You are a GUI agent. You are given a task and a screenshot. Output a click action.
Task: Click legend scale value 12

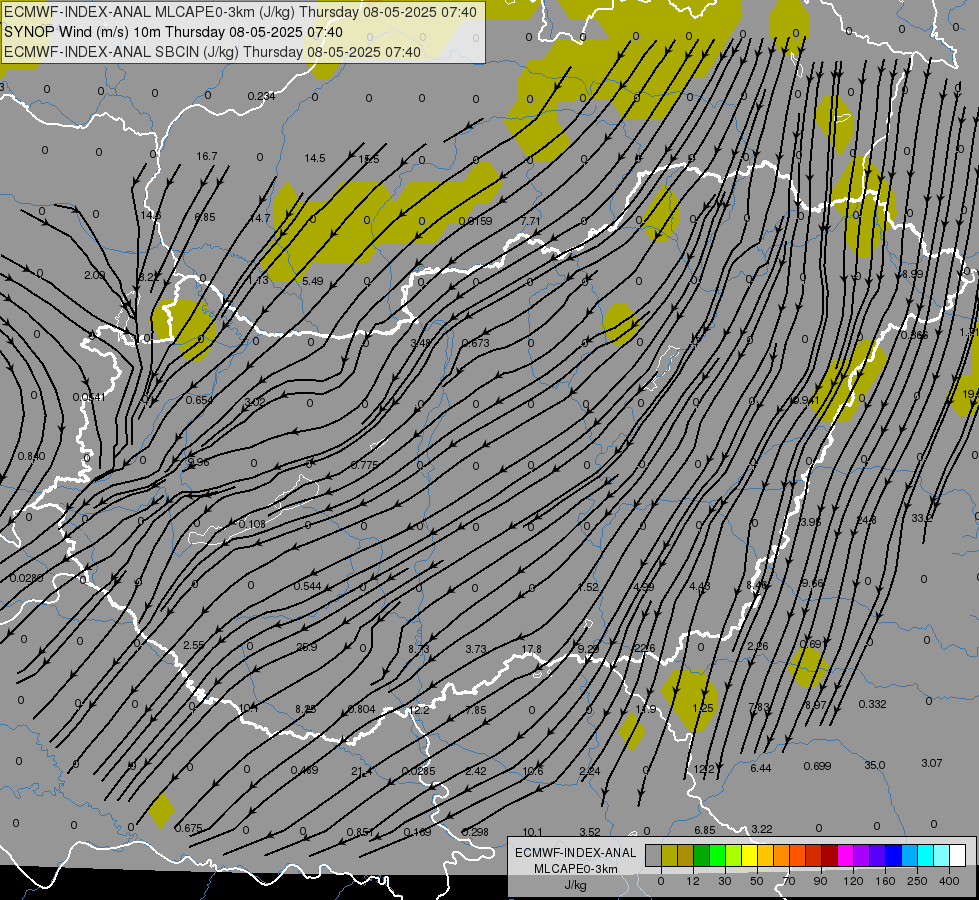point(693,881)
